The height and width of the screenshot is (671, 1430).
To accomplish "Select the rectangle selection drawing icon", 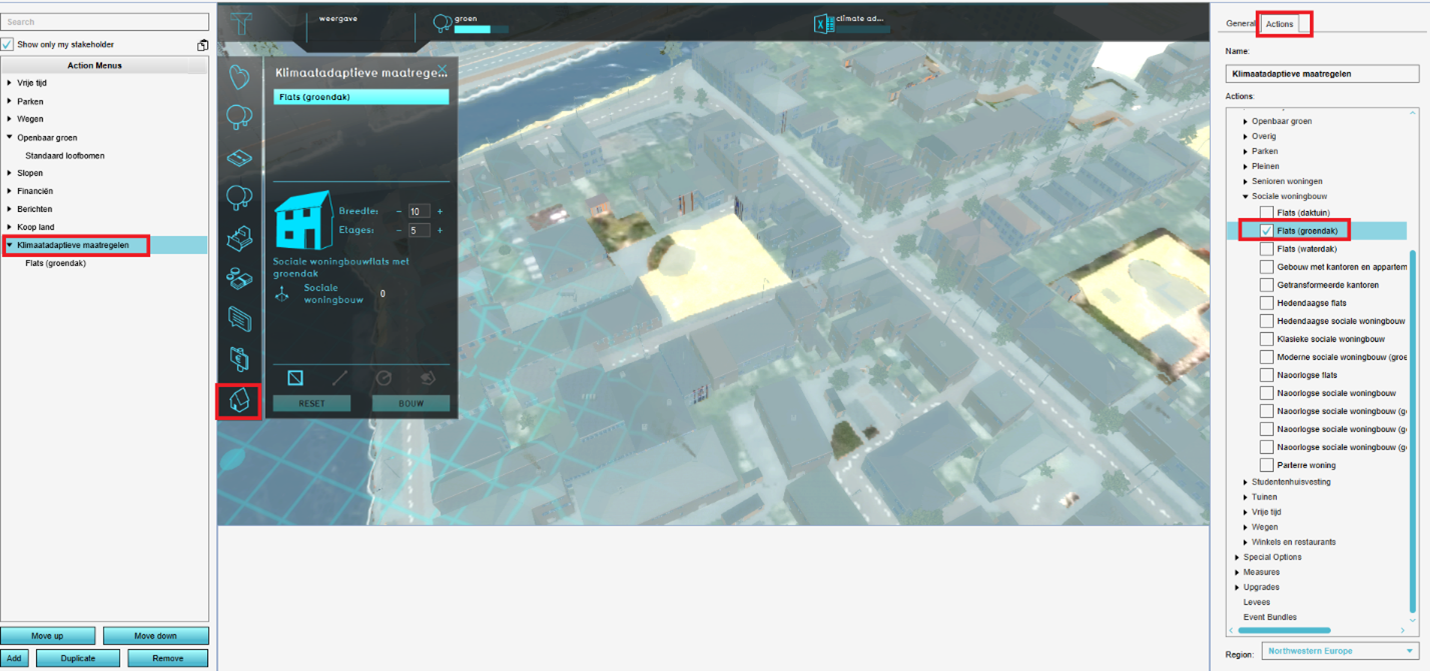I will (295, 378).
